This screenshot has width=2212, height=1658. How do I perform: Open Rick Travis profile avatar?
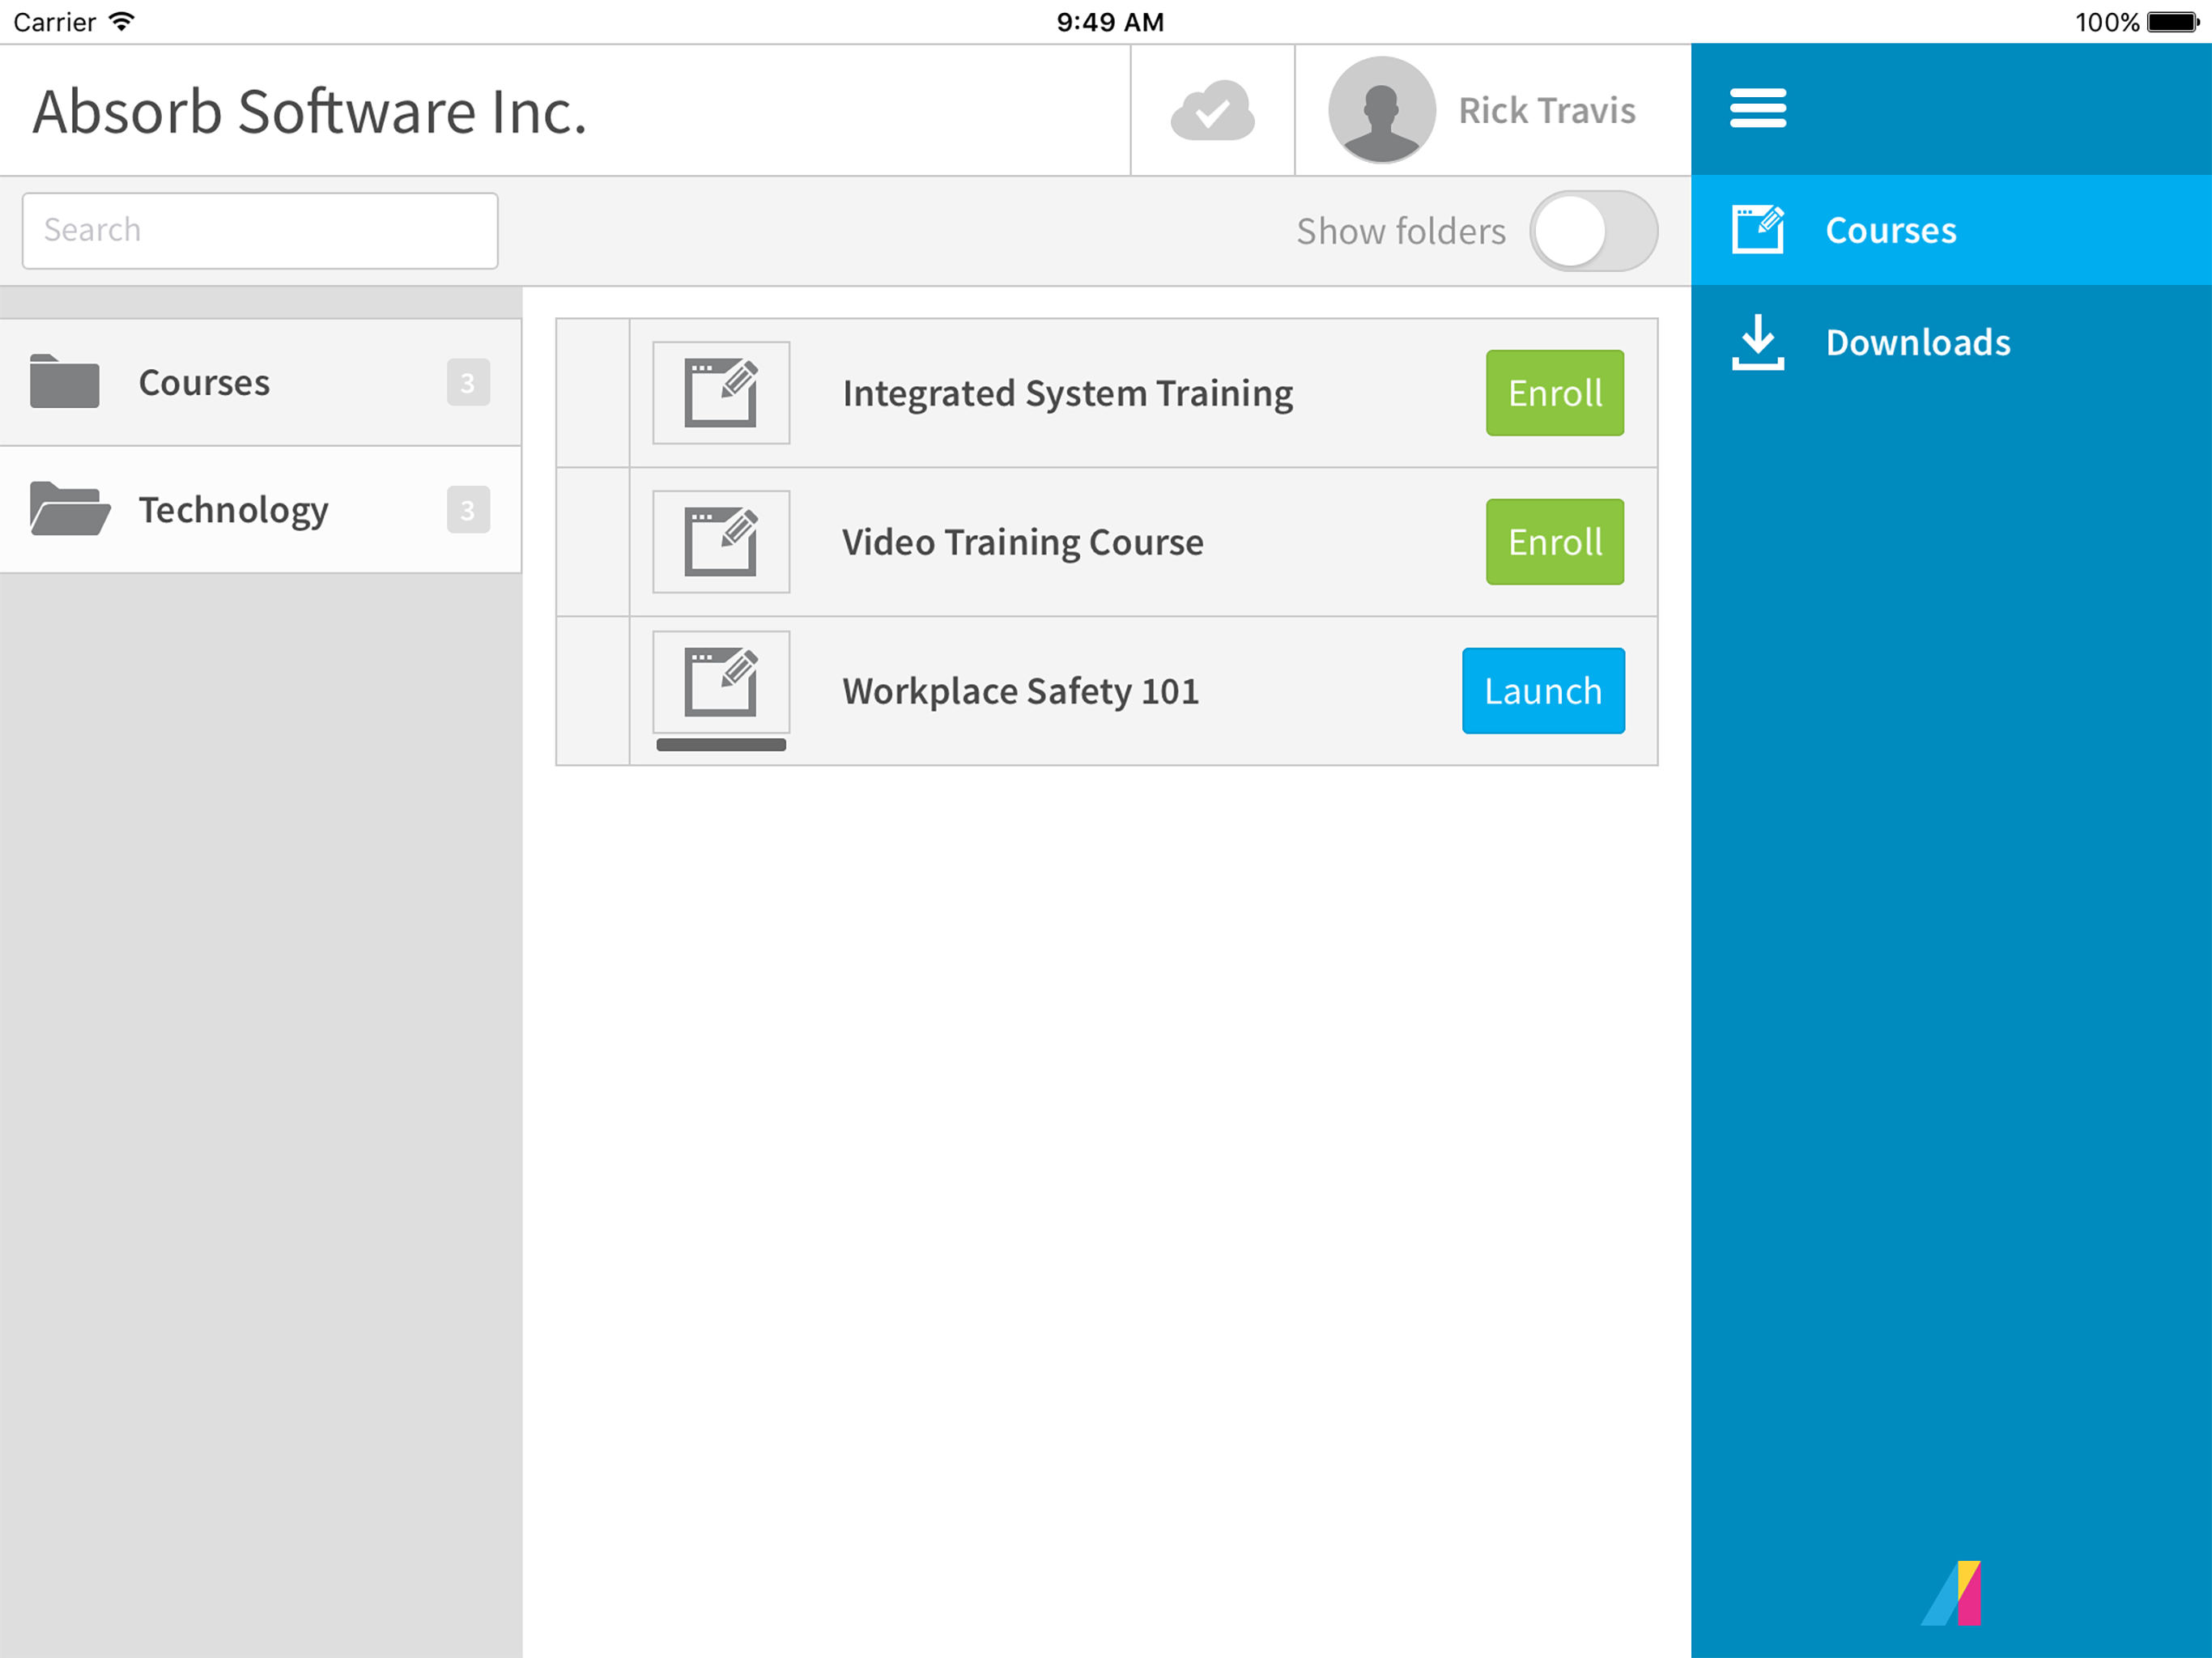click(1381, 110)
